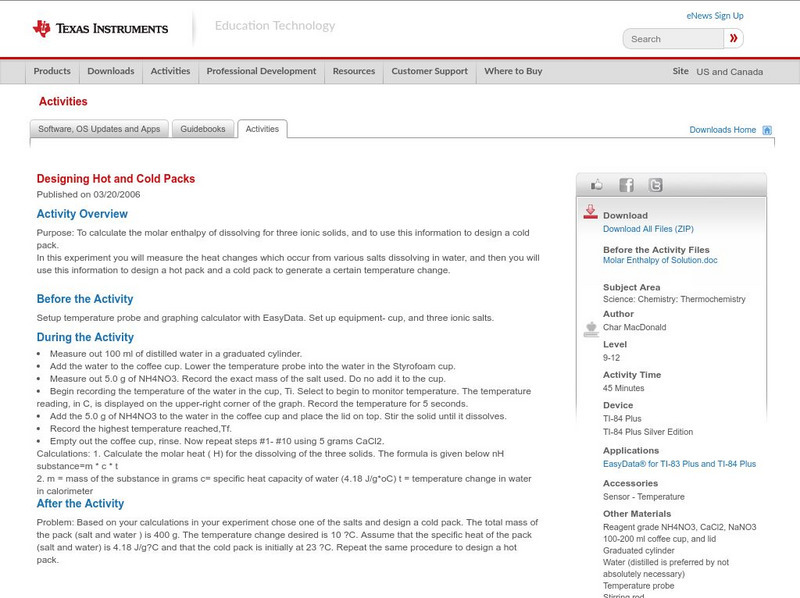
Task: Sign up for eNews
Action: (x=715, y=14)
